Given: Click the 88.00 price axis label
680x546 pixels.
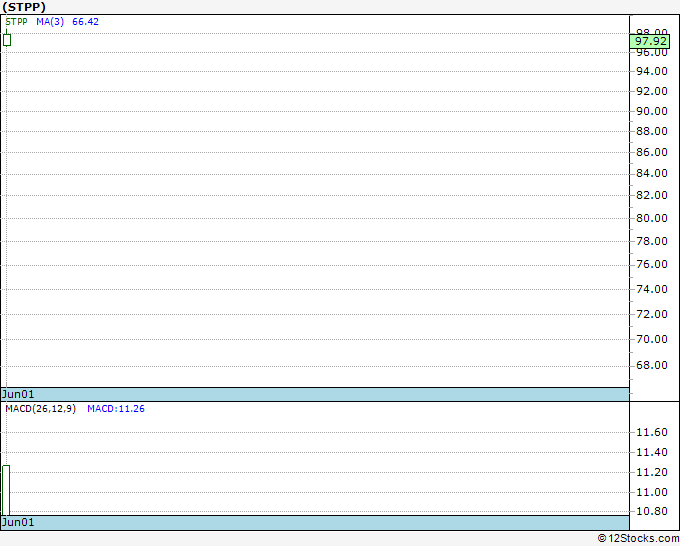Looking at the screenshot, I should [651, 131].
